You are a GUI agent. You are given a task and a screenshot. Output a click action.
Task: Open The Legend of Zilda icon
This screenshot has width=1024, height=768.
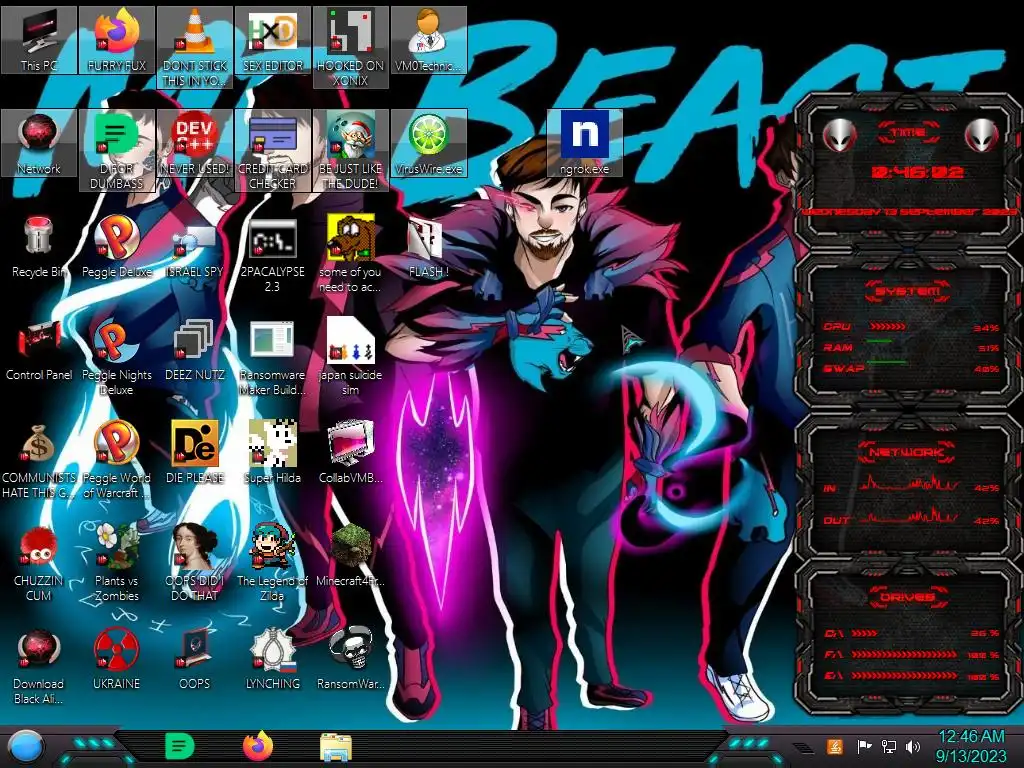click(273, 563)
